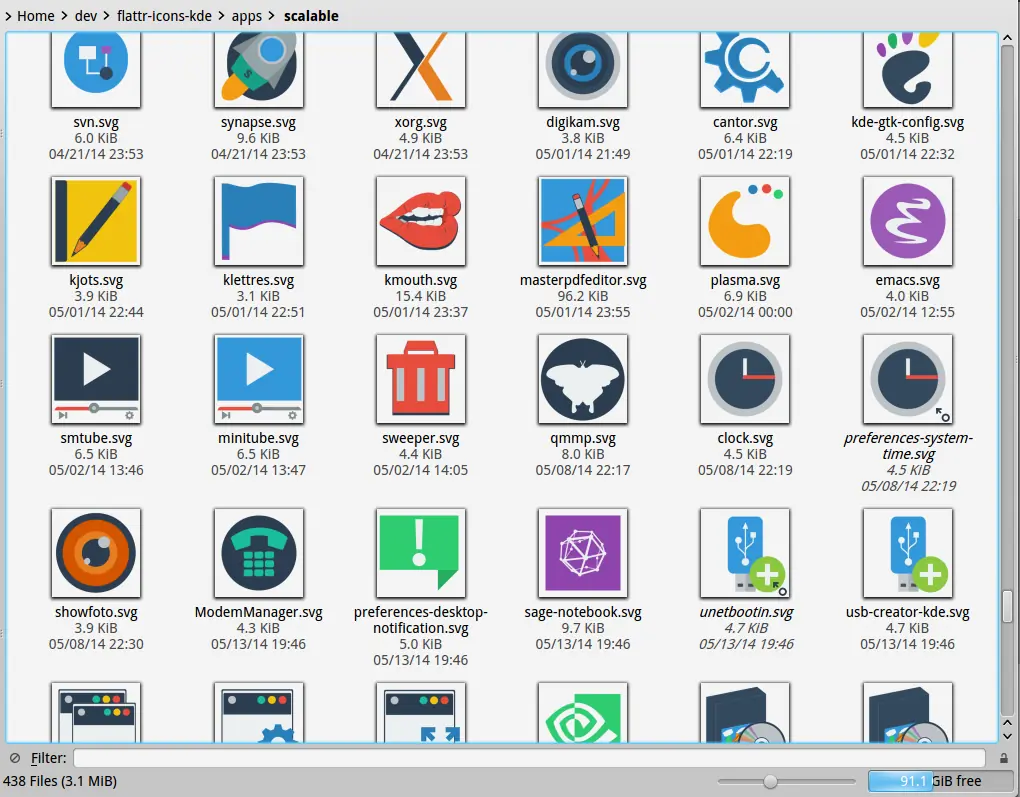Select the kjots.svg pencil notebook icon
Viewport: 1020px width, 797px height.
coord(96,221)
